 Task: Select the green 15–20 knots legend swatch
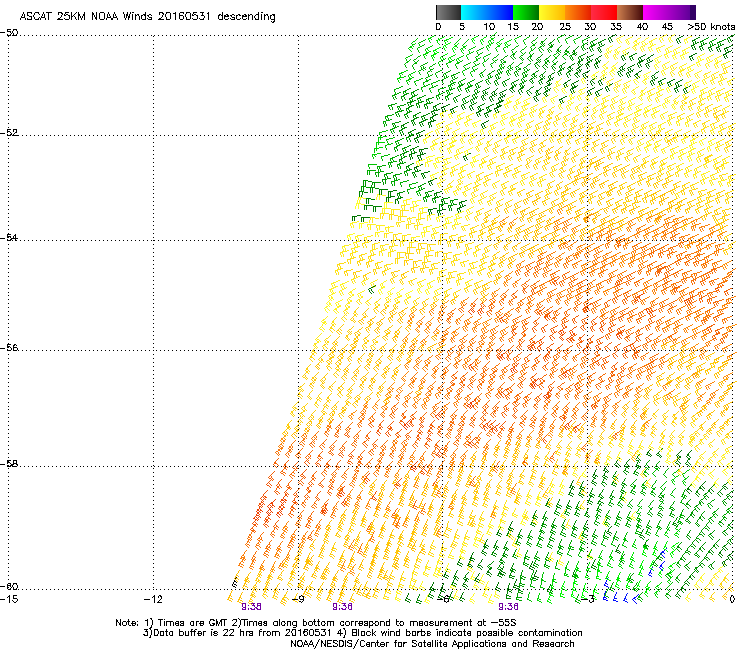point(526,12)
